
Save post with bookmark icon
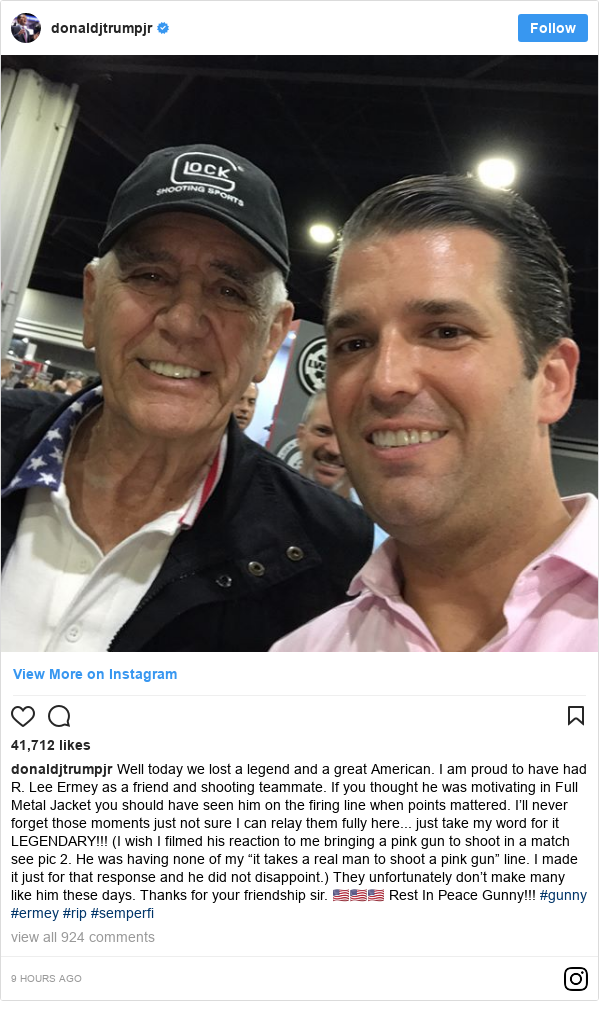[576, 715]
